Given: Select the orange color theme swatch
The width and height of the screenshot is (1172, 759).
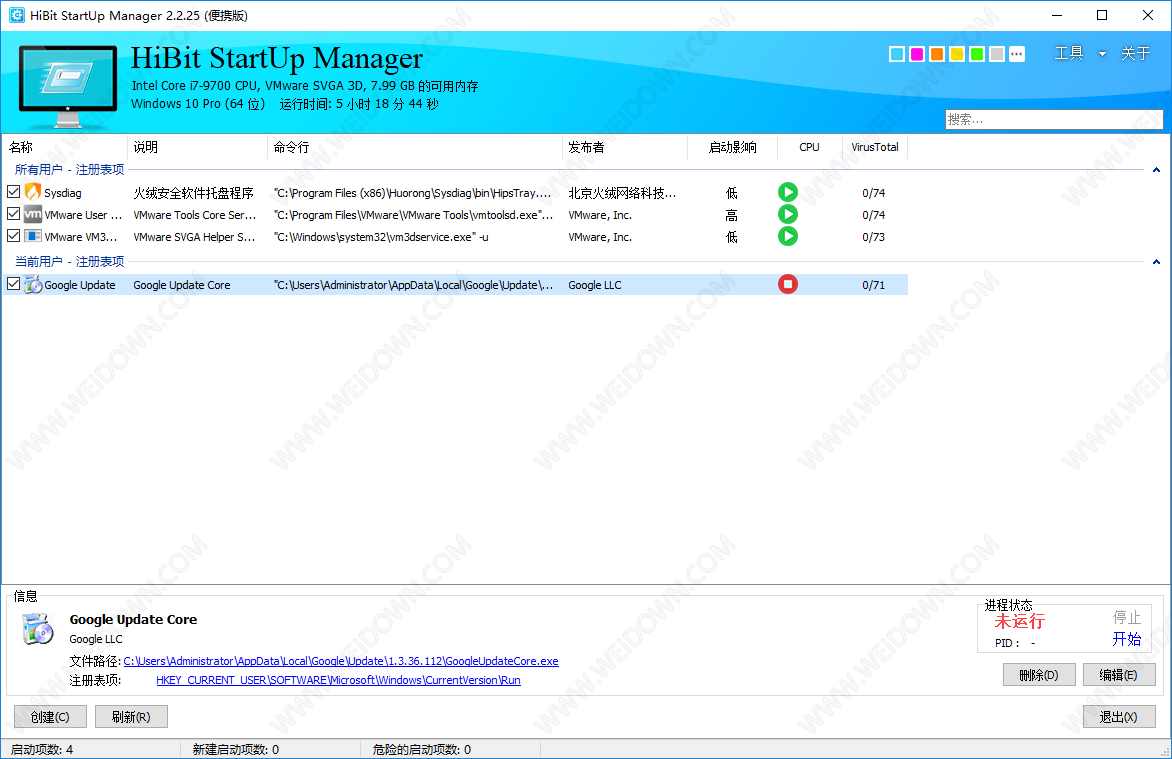Looking at the screenshot, I should pyautogui.click(x=937, y=54).
